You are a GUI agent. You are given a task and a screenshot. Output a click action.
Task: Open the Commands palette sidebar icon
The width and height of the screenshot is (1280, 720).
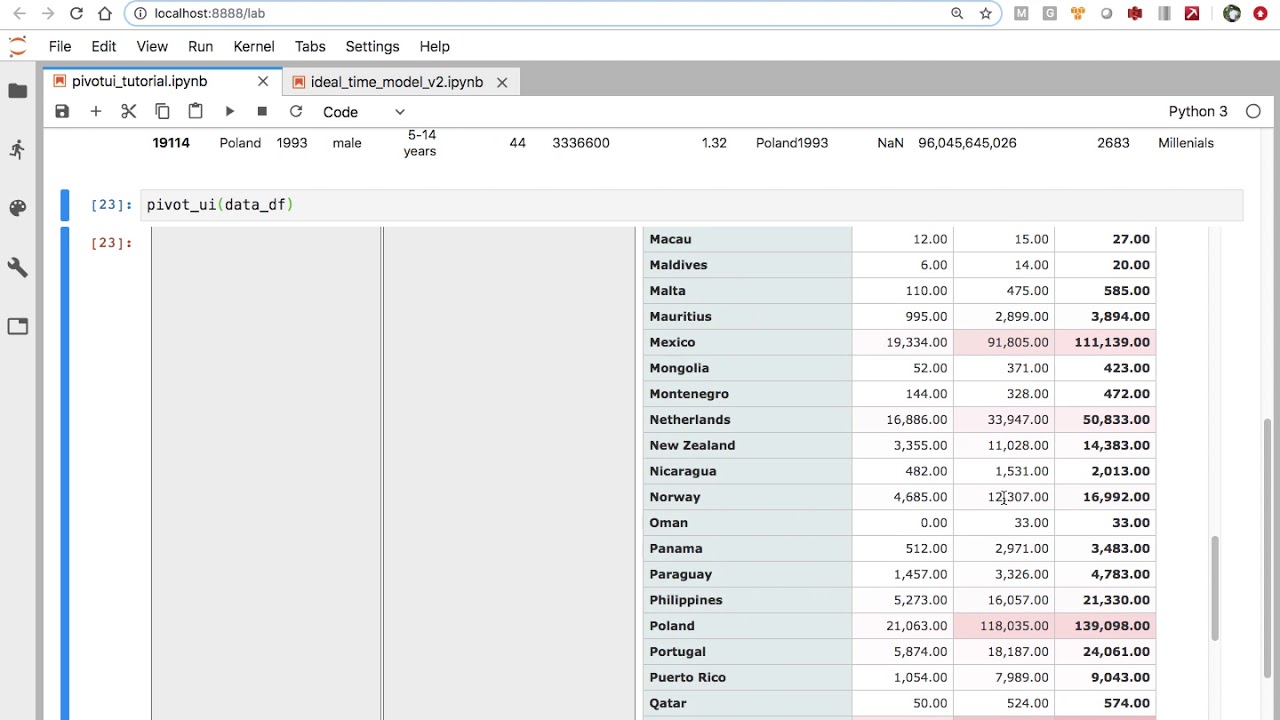pyautogui.click(x=18, y=208)
